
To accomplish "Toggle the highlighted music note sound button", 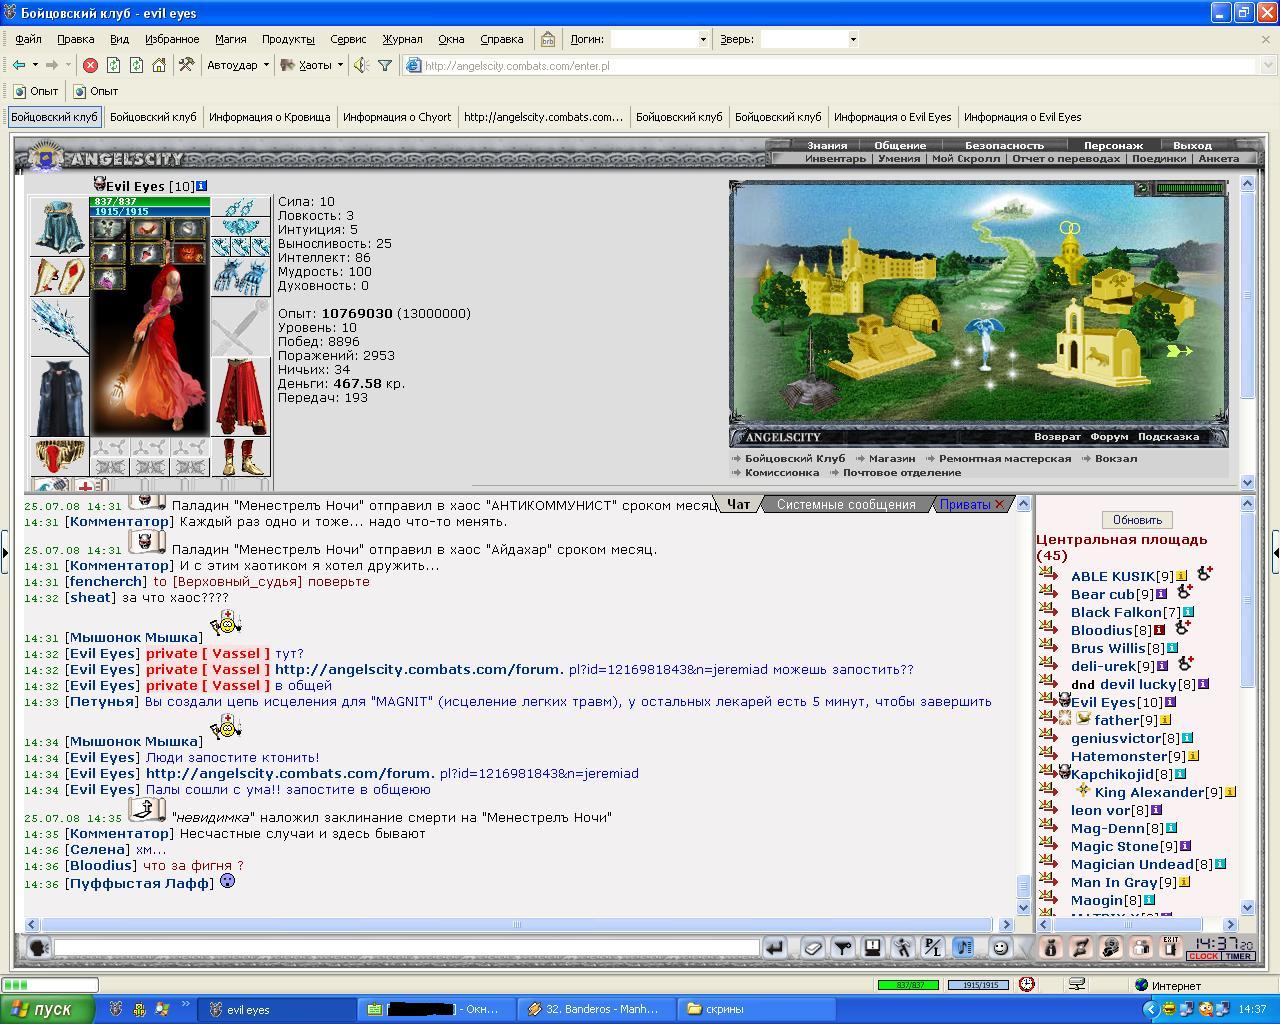I will click(x=963, y=947).
